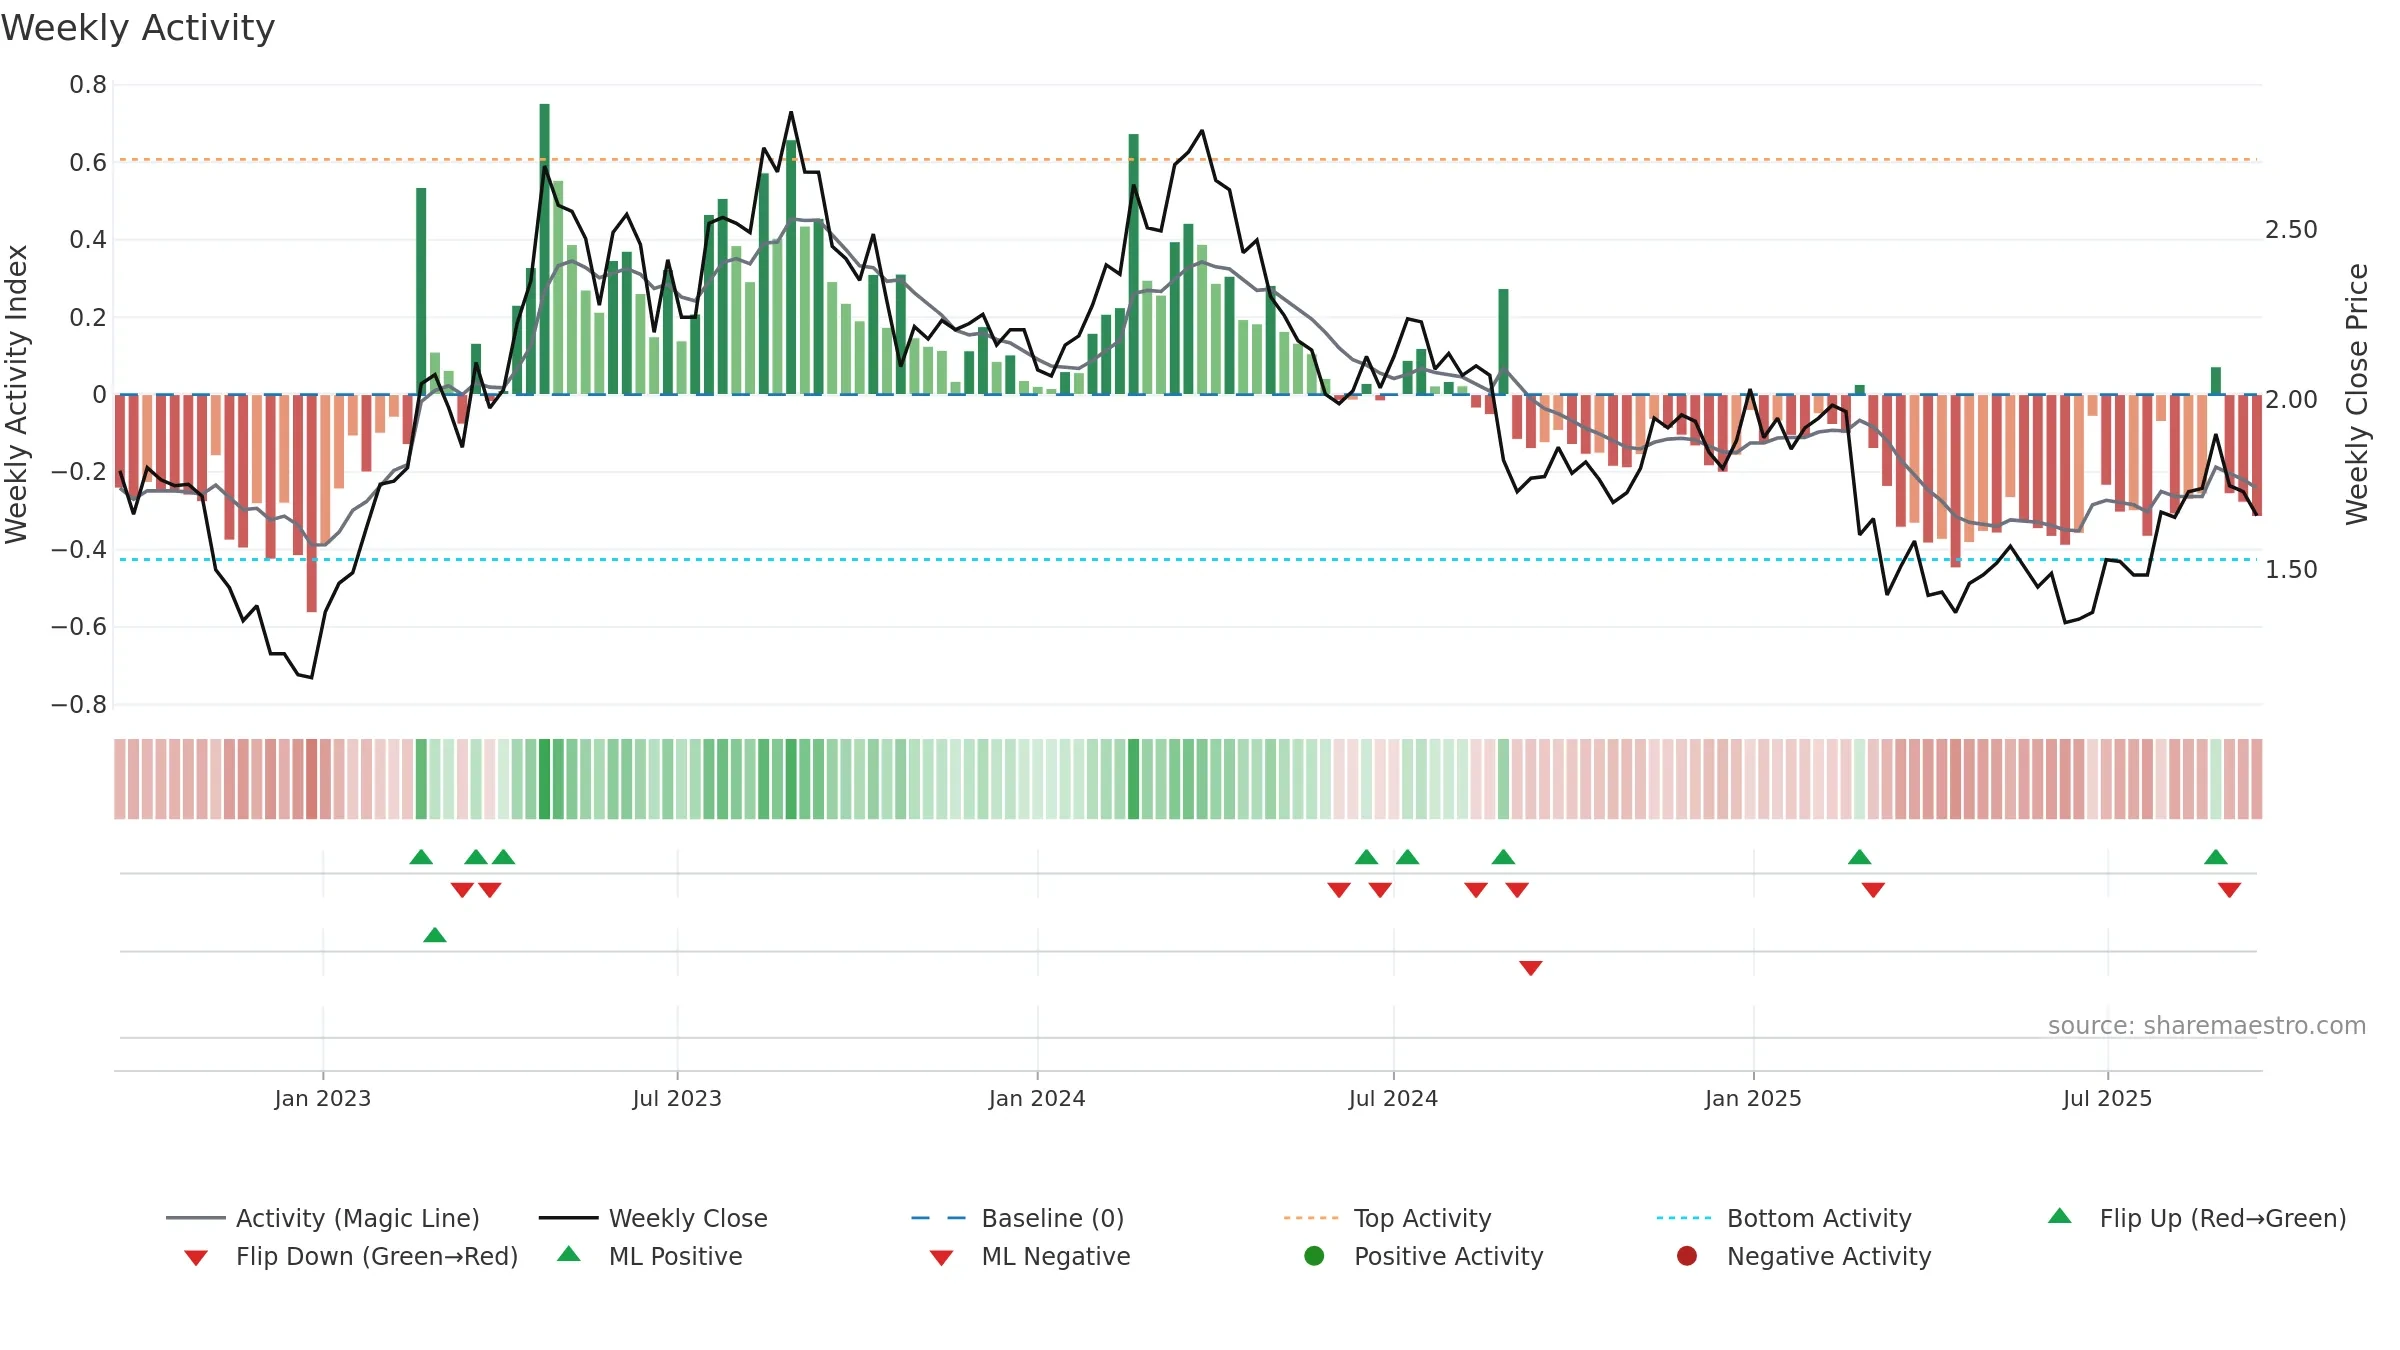Click the Flip Up green triangle legend icon
2400x1350 pixels.
[2060, 1216]
